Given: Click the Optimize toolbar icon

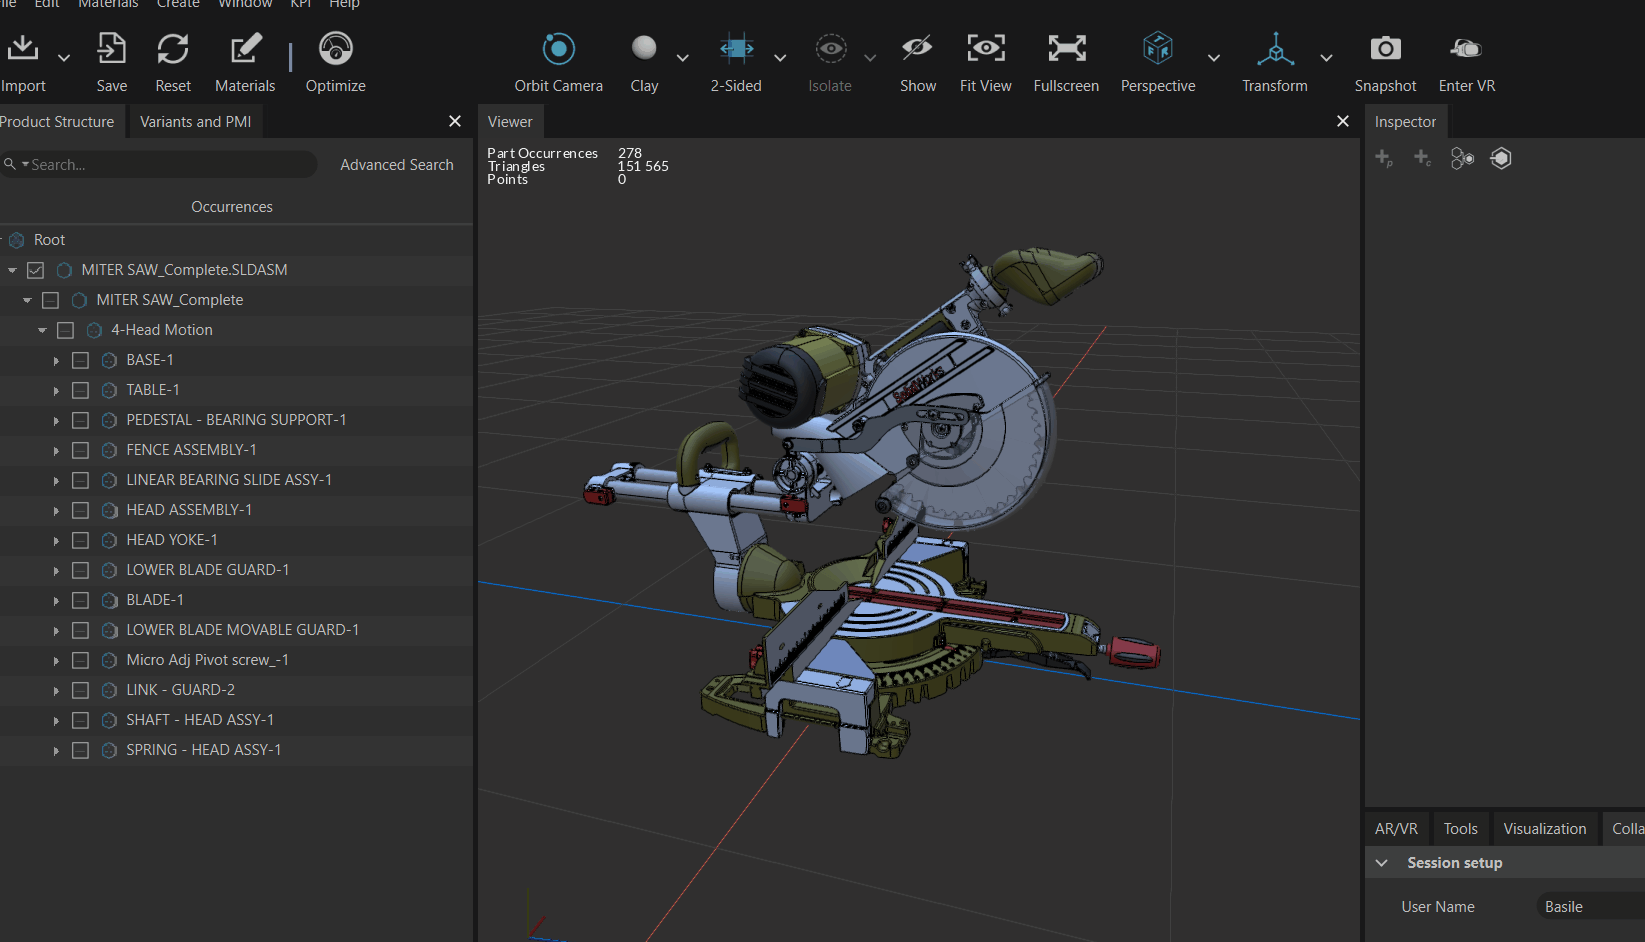Looking at the screenshot, I should [335, 49].
